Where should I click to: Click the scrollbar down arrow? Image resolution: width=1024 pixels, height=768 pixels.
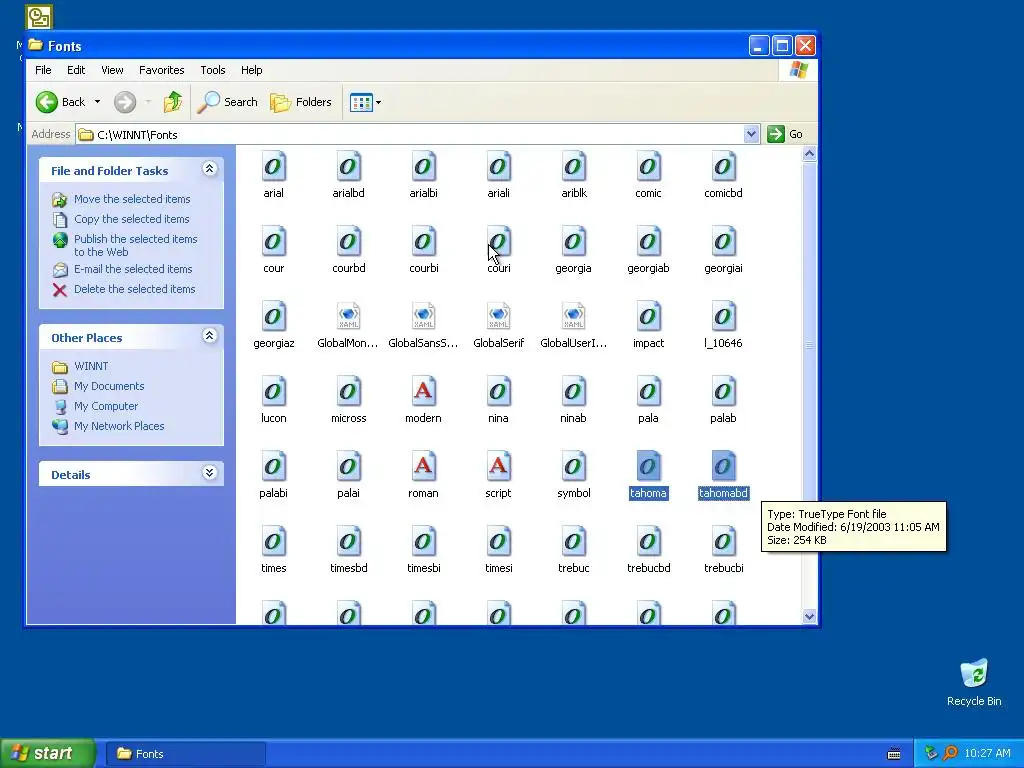(x=809, y=616)
